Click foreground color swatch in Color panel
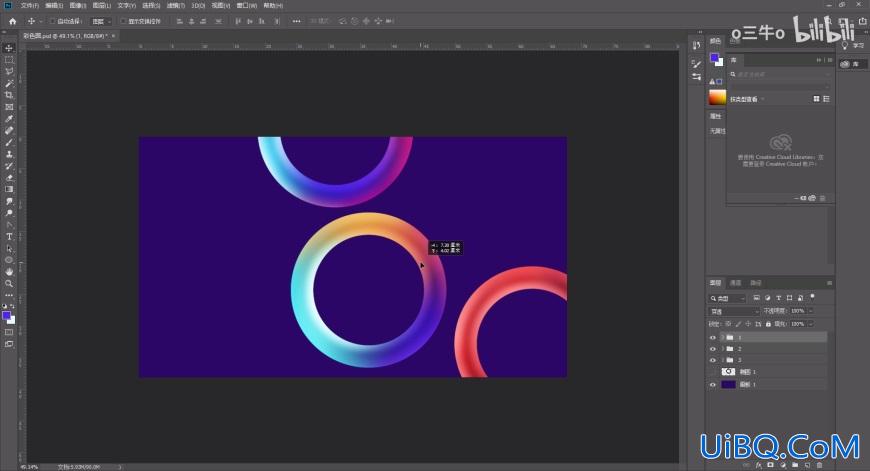The width and height of the screenshot is (870, 471). click(715, 58)
